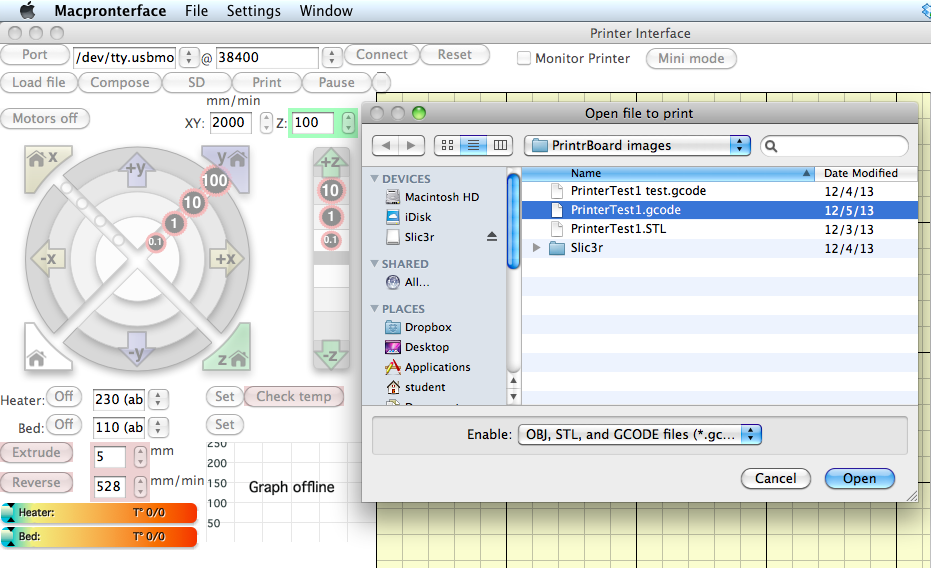Select Z 0.1 mm step bubble
The width and height of the screenshot is (931, 568).
(331, 240)
